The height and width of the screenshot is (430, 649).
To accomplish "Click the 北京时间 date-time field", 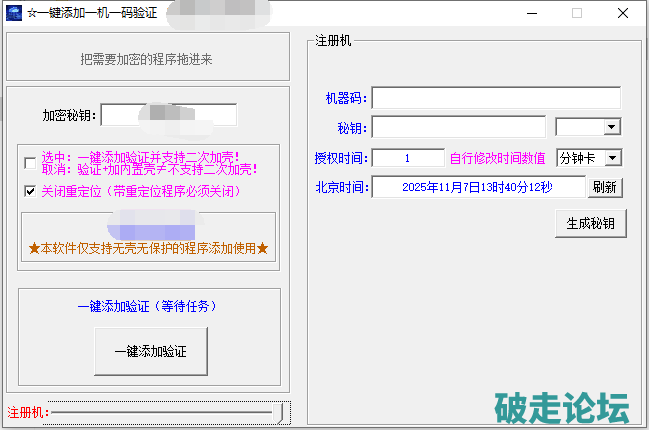I will 478,187.
